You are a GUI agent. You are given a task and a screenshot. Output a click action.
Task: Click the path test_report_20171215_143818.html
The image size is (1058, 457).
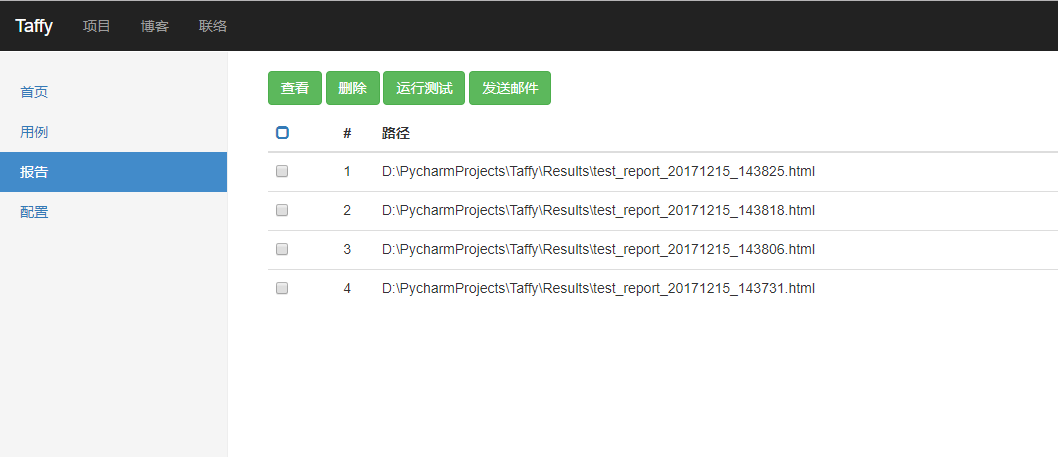coord(598,211)
